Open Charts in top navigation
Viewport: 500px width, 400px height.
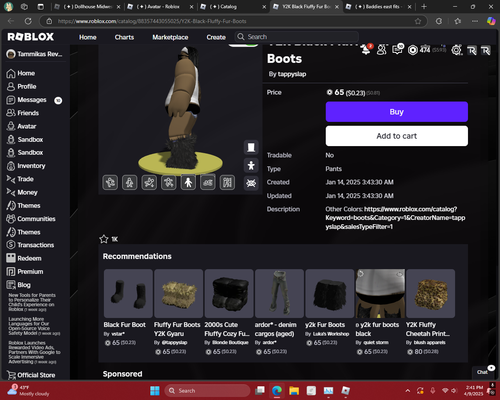[124, 37]
